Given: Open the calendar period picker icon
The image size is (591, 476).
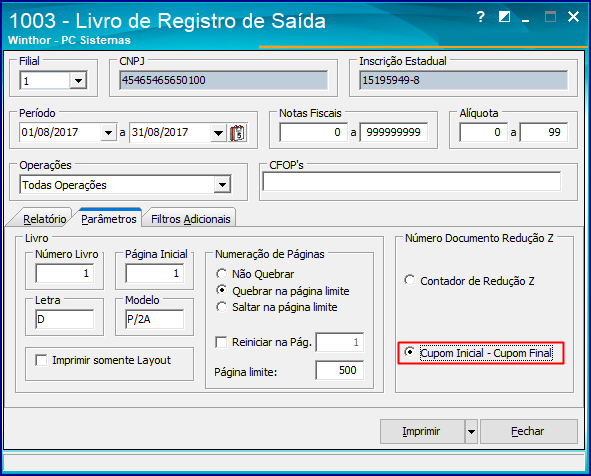Looking at the screenshot, I should (238, 133).
